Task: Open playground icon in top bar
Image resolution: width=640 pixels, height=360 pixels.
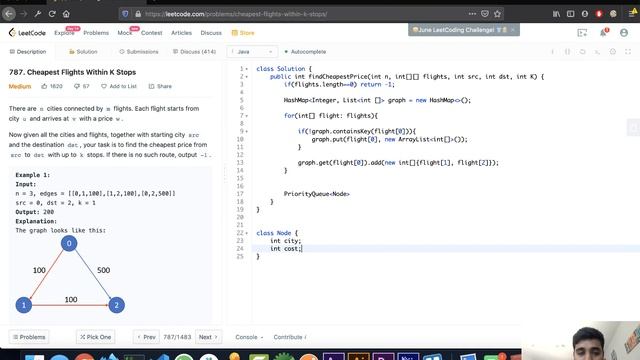Action: (582, 33)
